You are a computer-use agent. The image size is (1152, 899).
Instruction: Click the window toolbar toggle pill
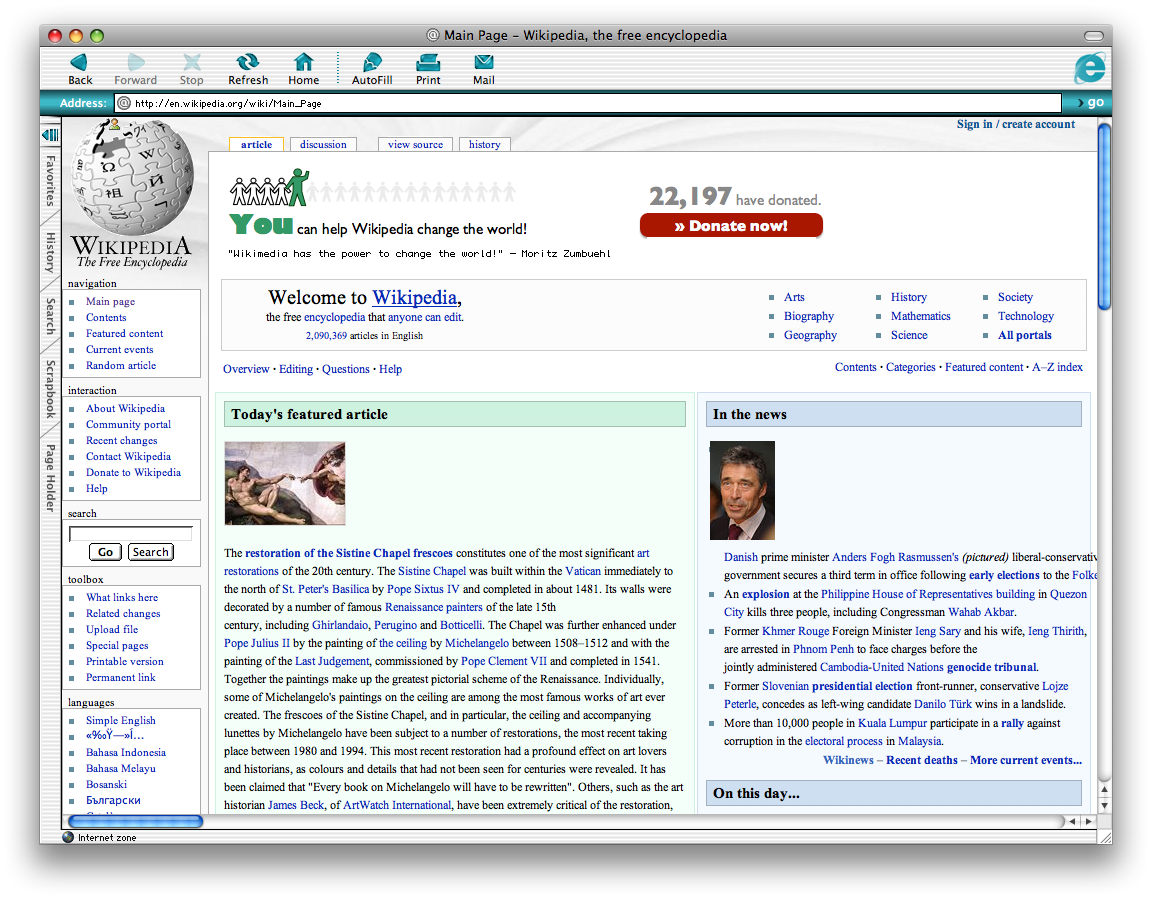(x=1094, y=35)
